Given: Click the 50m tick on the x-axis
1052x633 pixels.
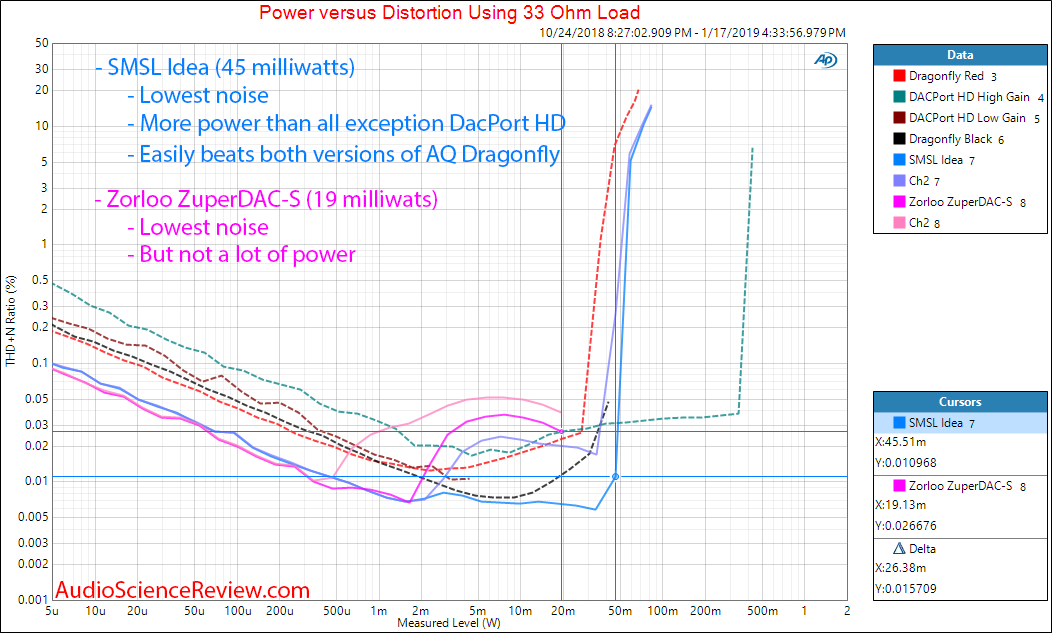Looking at the screenshot, I should [620, 610].
